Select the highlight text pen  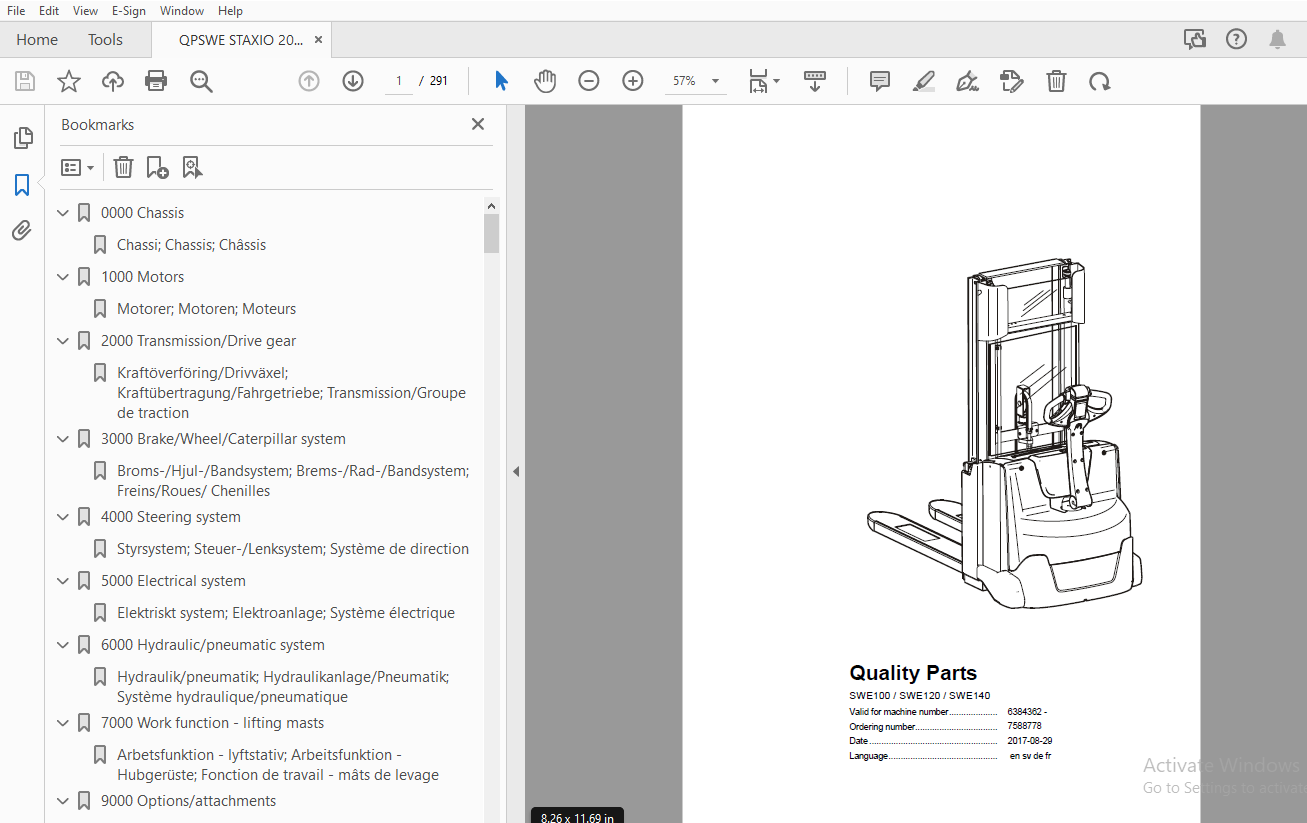pyautogui.click(x=924, y=81)
